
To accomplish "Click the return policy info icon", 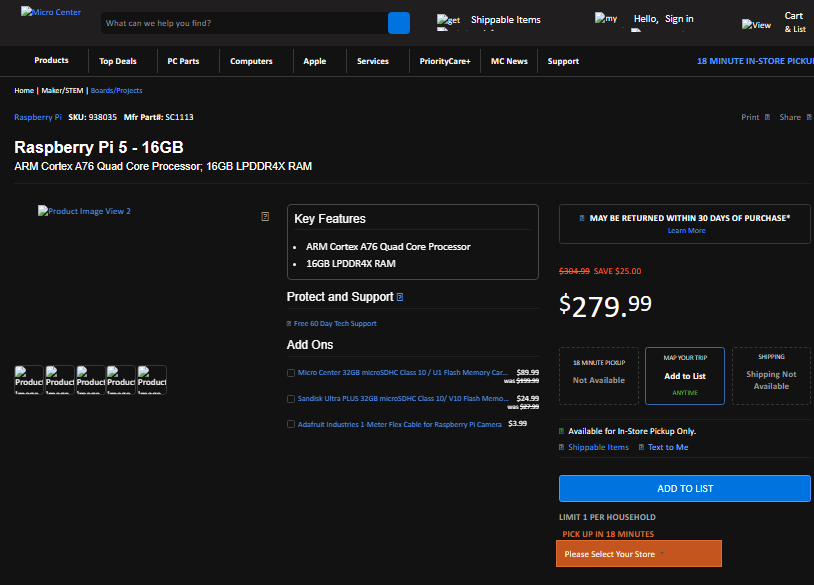I will 582,218.
